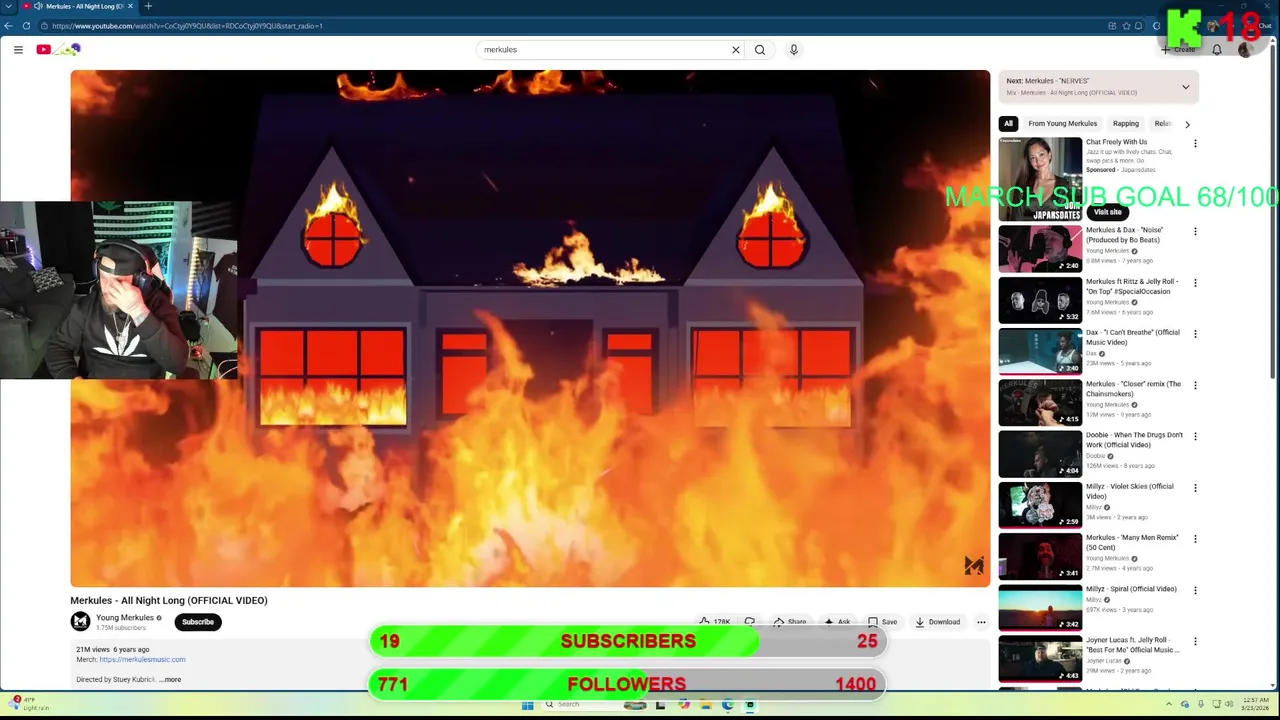The image size is (1280, 720).
Task: Open options menu for On Top video
Action: [1195, 283]
